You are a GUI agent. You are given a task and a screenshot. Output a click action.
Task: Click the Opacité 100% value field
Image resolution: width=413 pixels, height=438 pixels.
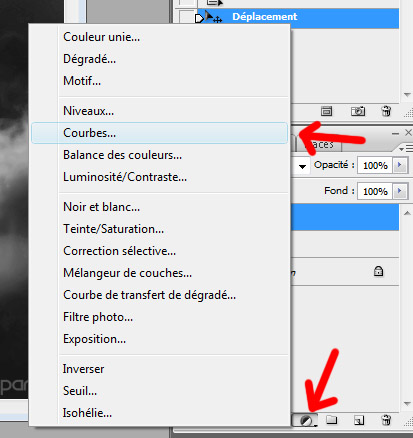pyautogui.click(x=375, y=165)
